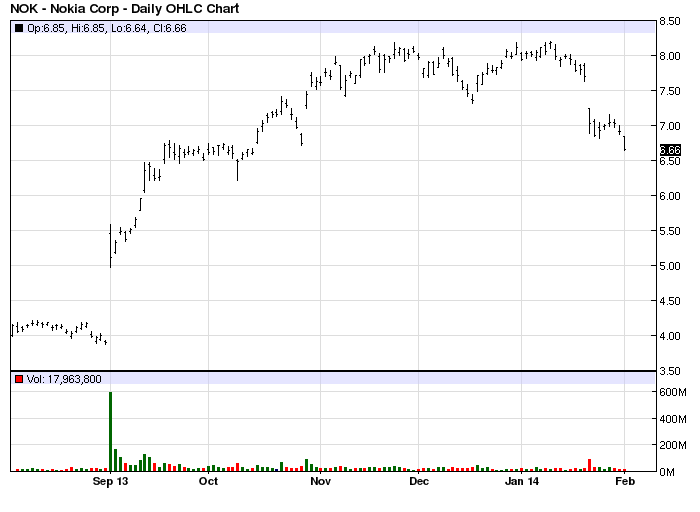
Task: Click the 'Op:6.85, Hi:6.85, Lo:6.64, Cl:6.66' readout
Action: [x=107, y=28]
